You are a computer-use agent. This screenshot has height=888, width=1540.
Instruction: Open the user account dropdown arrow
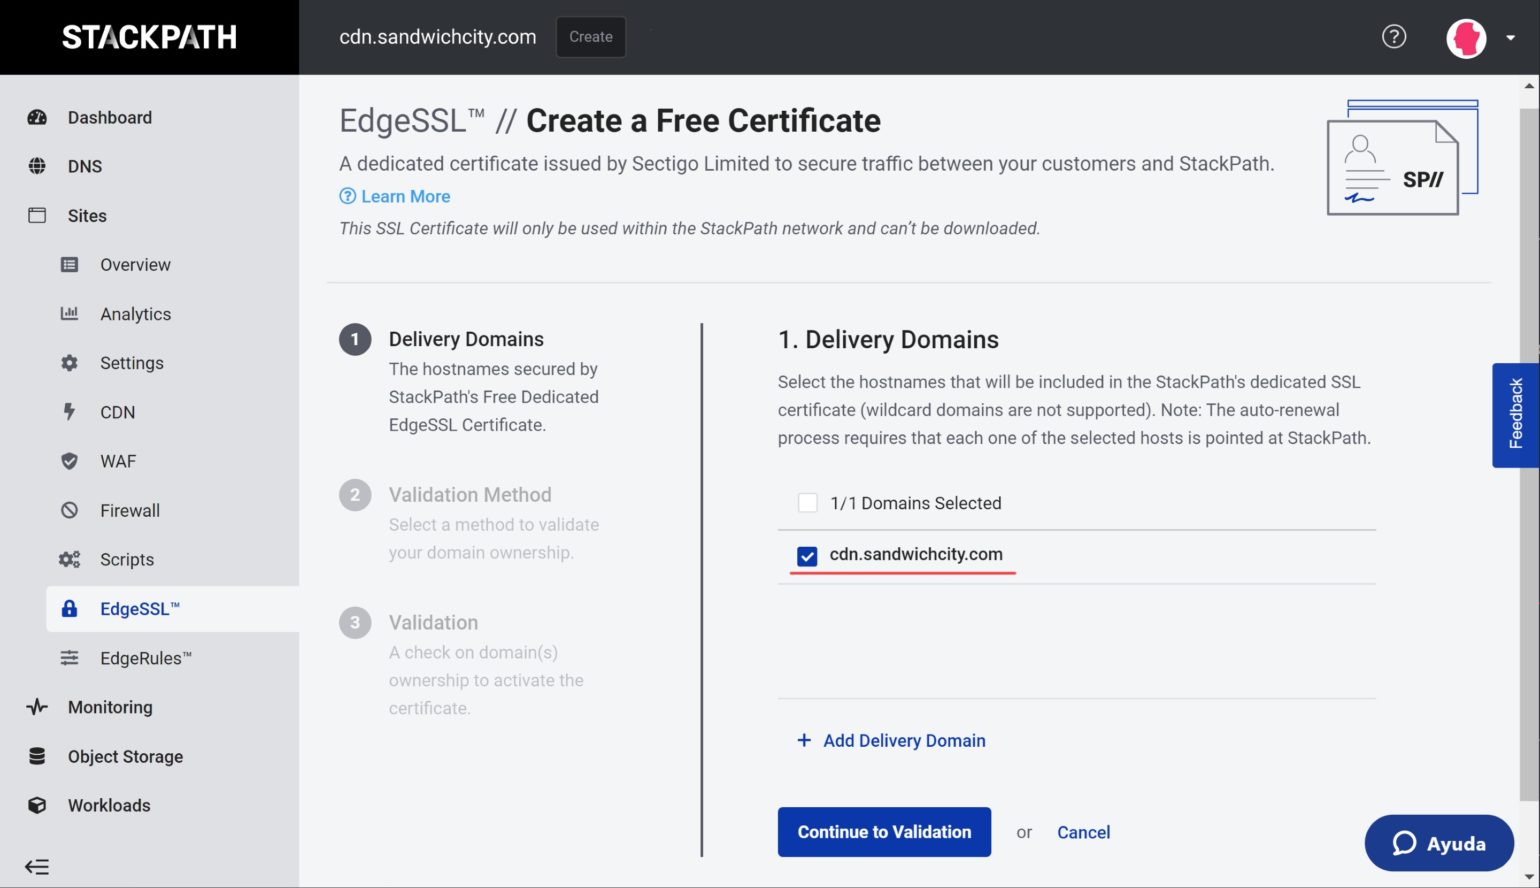pos(1511,38)
